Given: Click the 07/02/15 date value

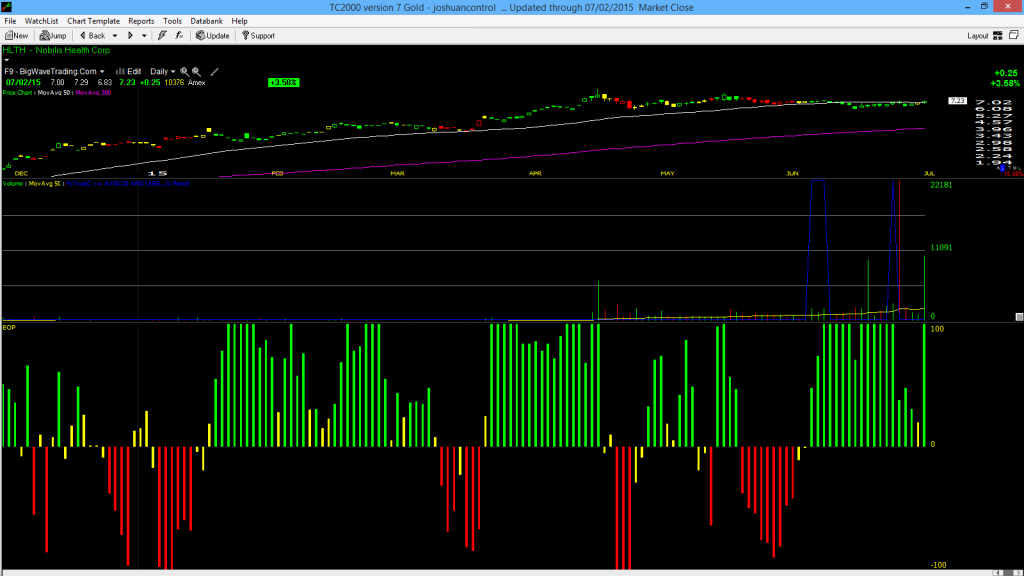Looking at the screenshot, I should pyautogui.click(x=24, y=82).
